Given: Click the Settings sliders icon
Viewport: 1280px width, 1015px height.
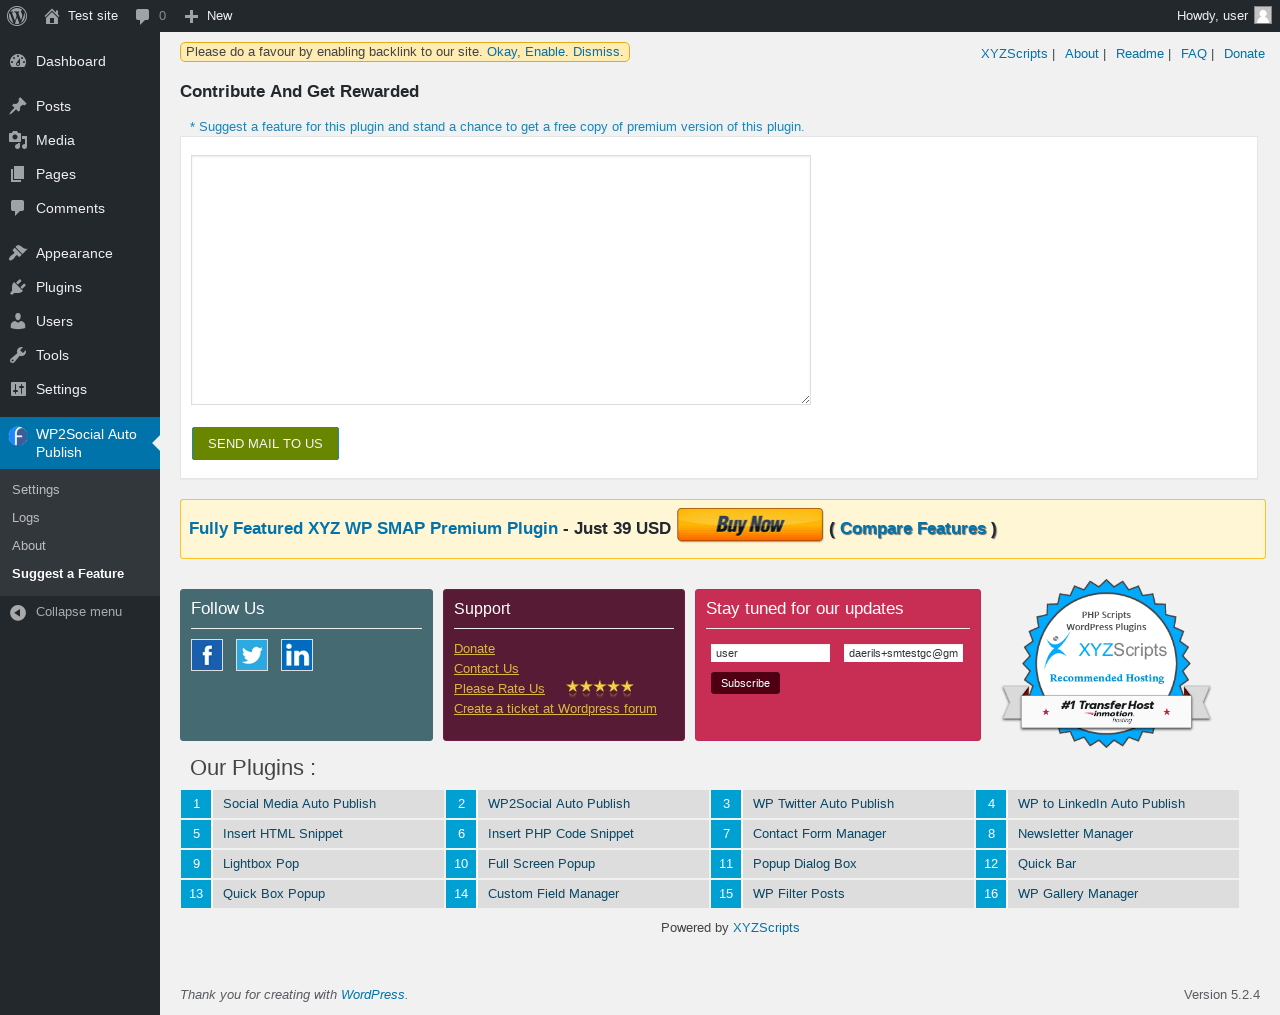Looking at the screenshot, I should coord(18,389).
